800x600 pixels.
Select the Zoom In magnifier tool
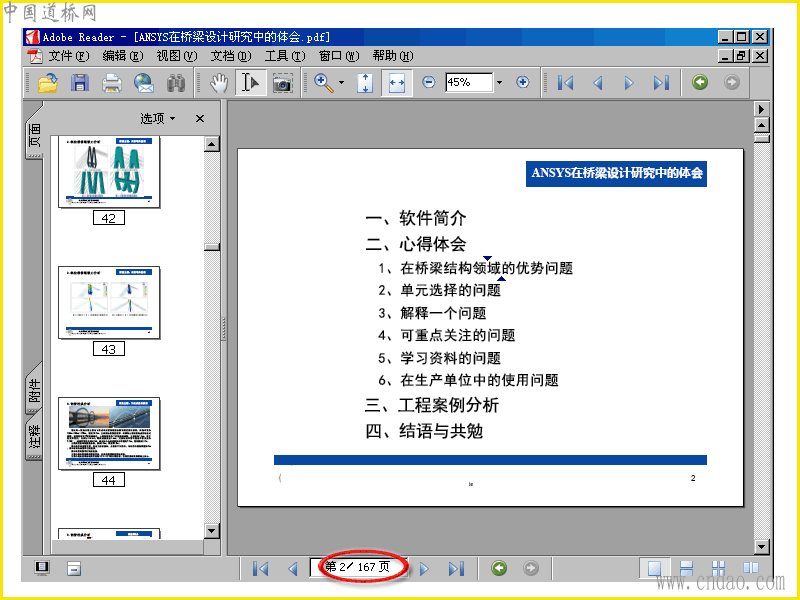(x=323, y=83)
